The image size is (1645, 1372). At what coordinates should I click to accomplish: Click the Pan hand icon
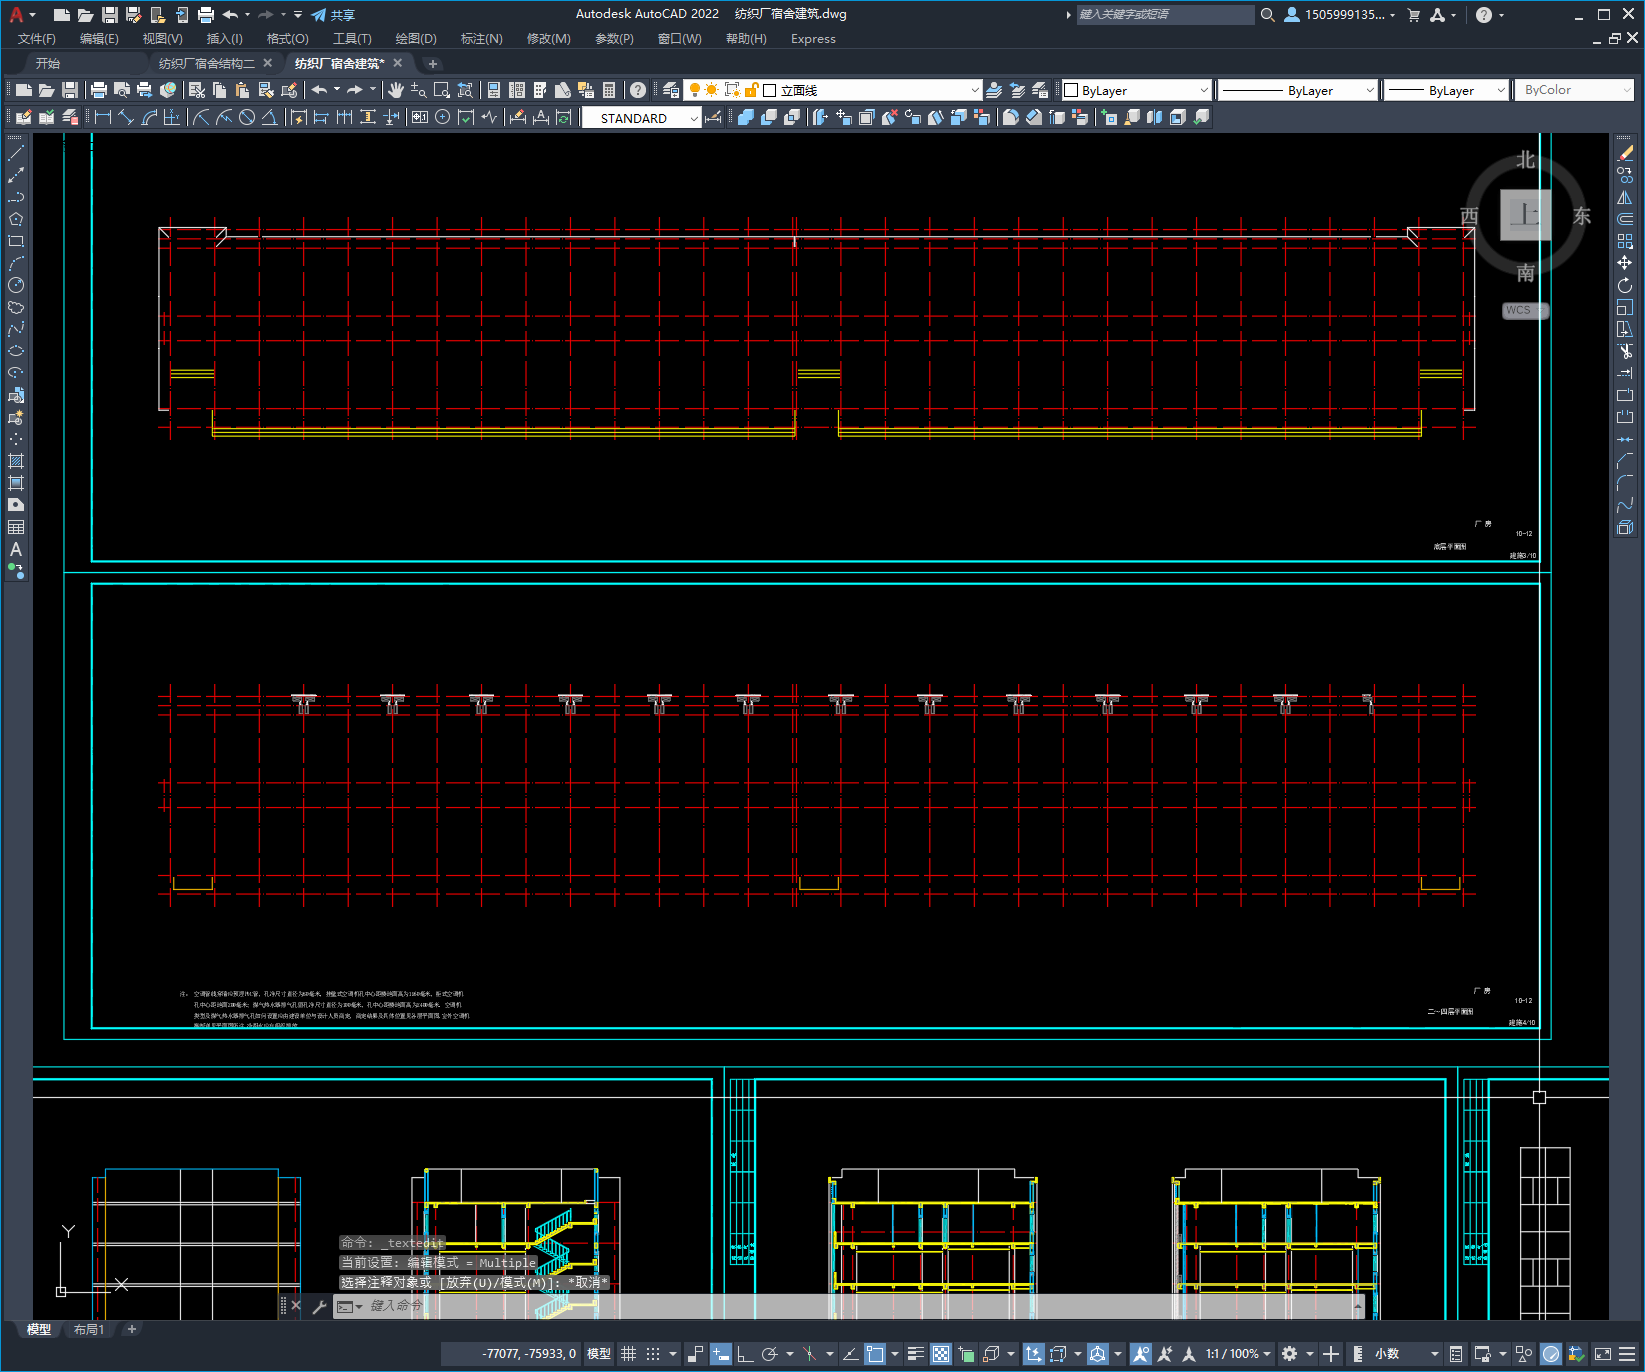tap(396, 90)
